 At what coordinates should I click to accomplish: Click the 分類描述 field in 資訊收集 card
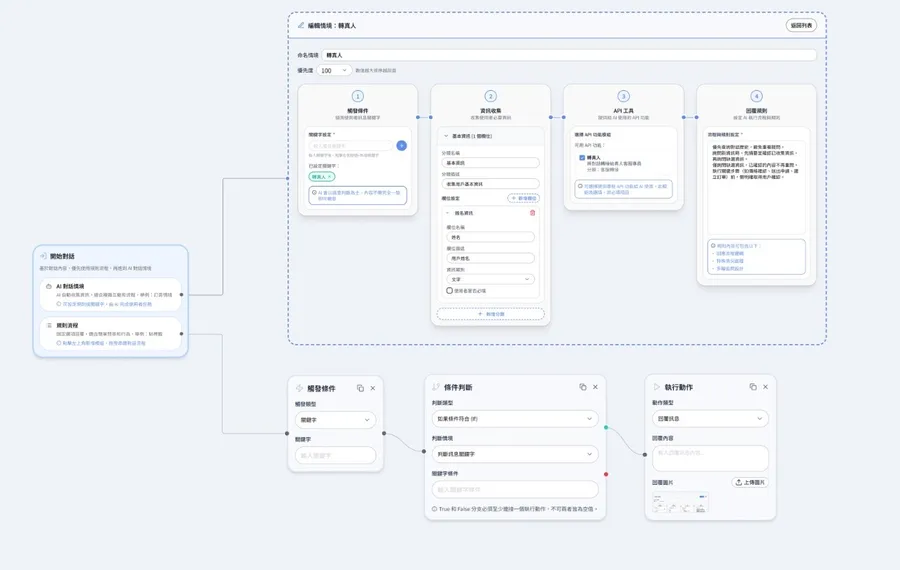click(x=490, y=184)
